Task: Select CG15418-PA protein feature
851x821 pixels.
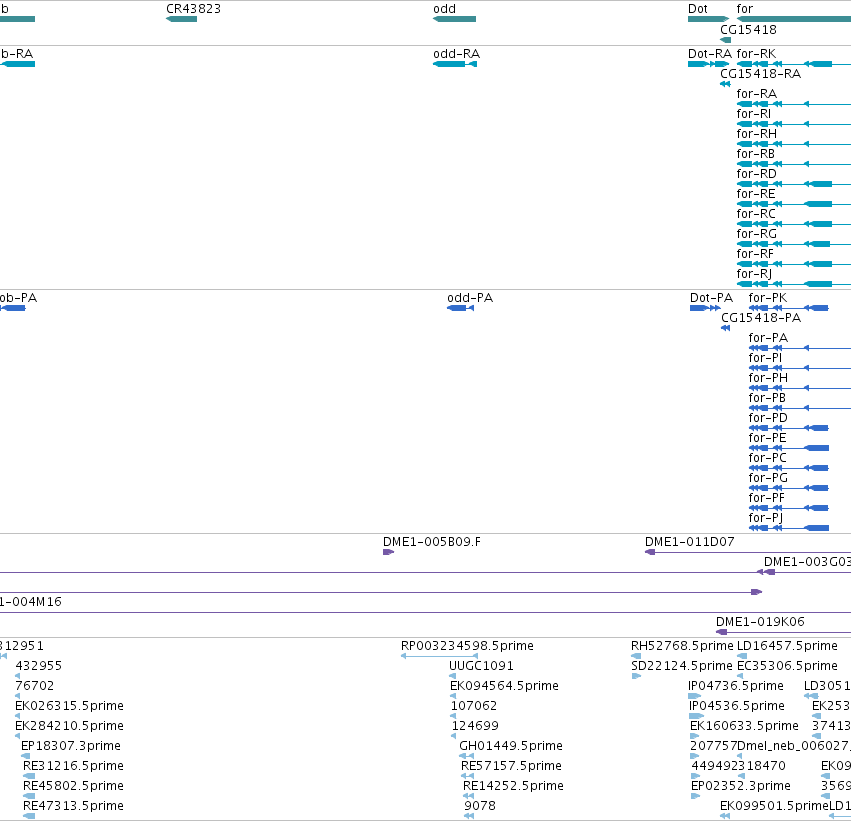Action: pos(726,328)
